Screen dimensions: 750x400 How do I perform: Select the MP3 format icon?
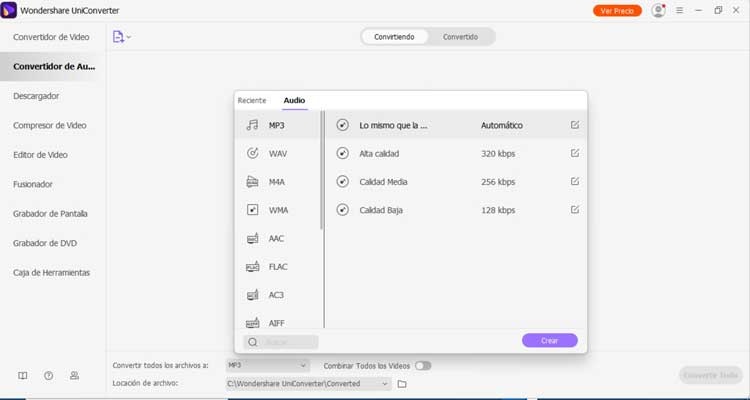252,125
